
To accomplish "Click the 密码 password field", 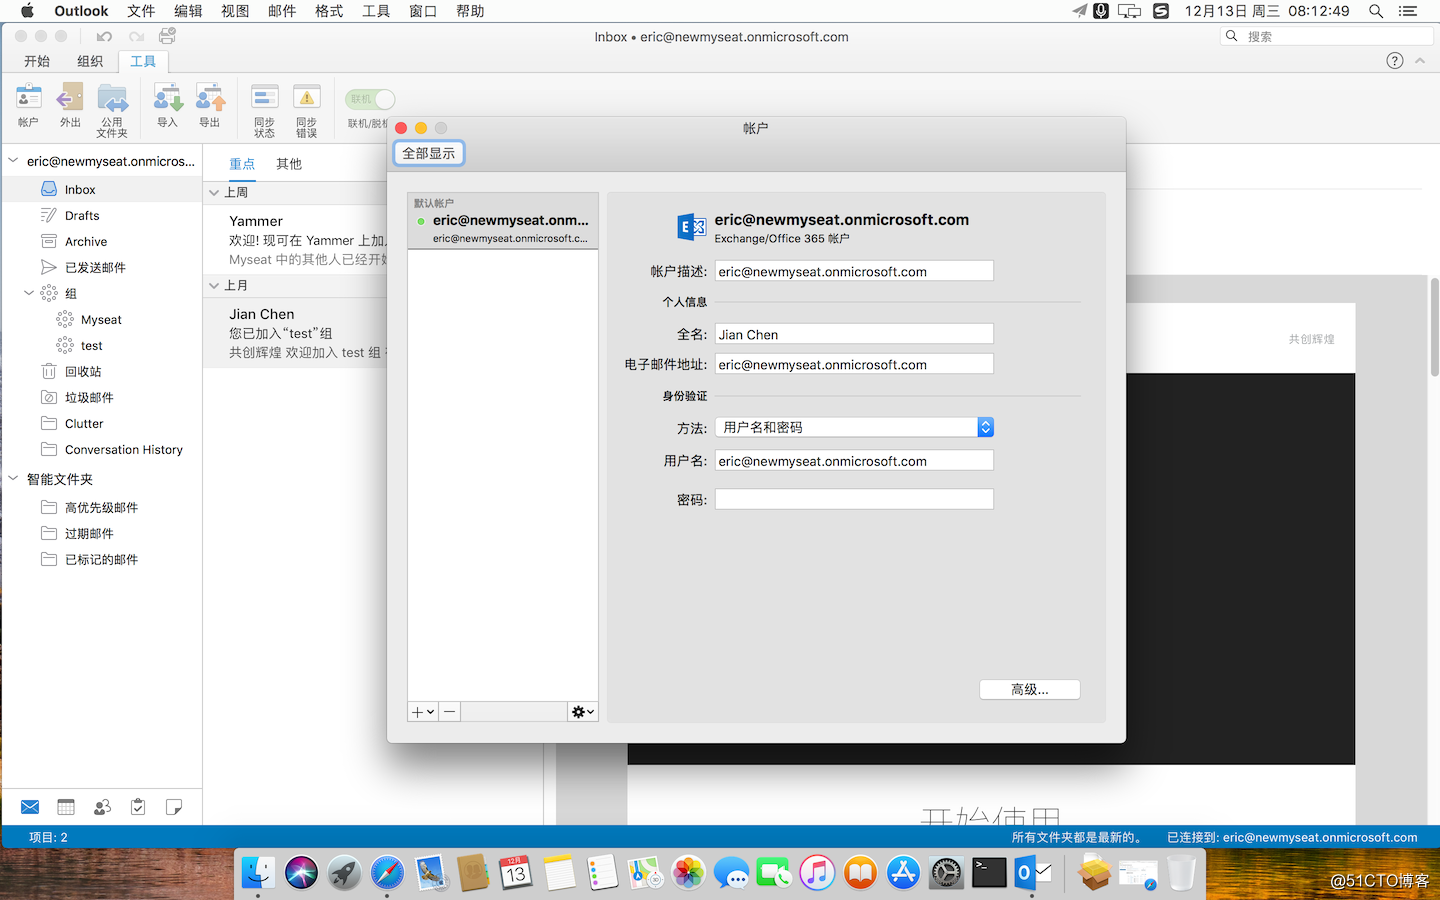I will point(854,499).
